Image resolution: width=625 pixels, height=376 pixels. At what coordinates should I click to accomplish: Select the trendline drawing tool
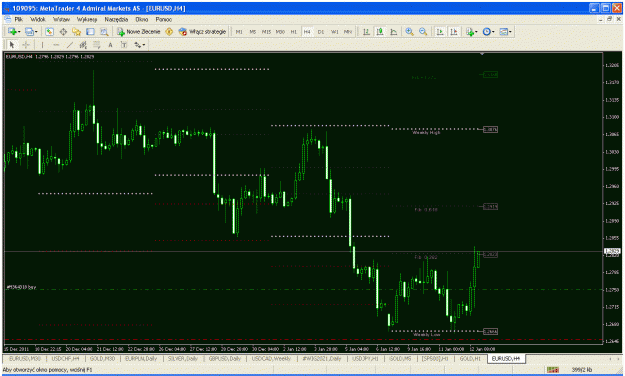coord(69,45)
